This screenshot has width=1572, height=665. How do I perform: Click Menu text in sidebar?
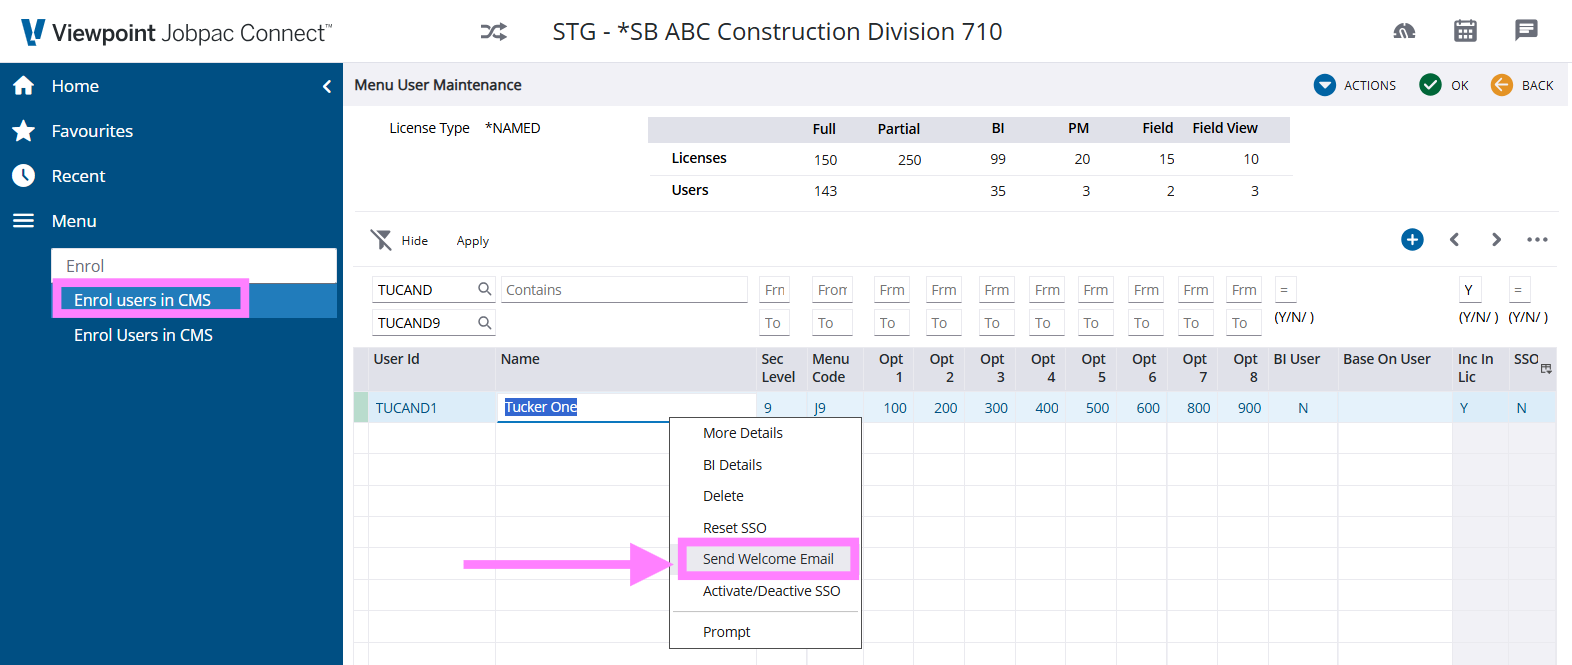pyautogui.click(x=74, y=221)
